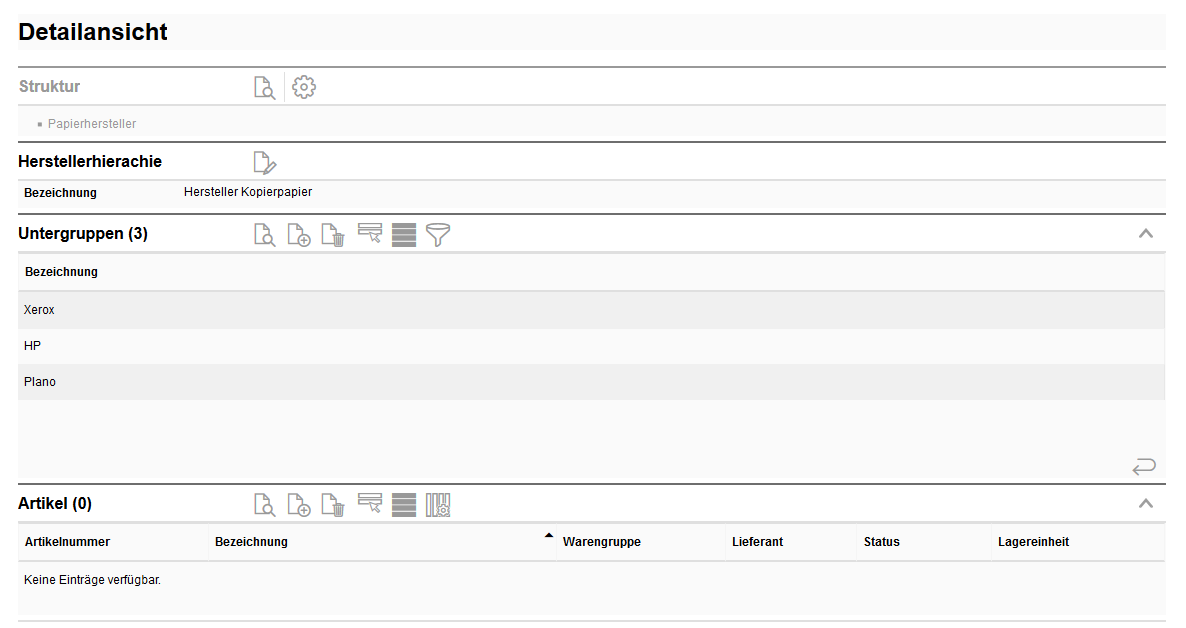The image size is (1186, 628).
Task: Open column settings icon in Artikel toolbar
Action: (438, 505)
